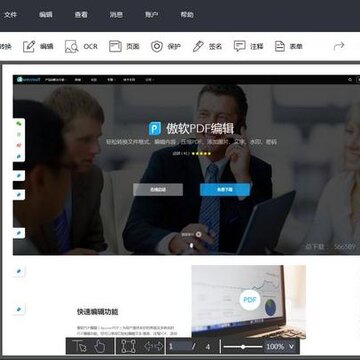360x360 pixels.
Task: Open the 帮助 menu
Action: (x=187, y=15)
